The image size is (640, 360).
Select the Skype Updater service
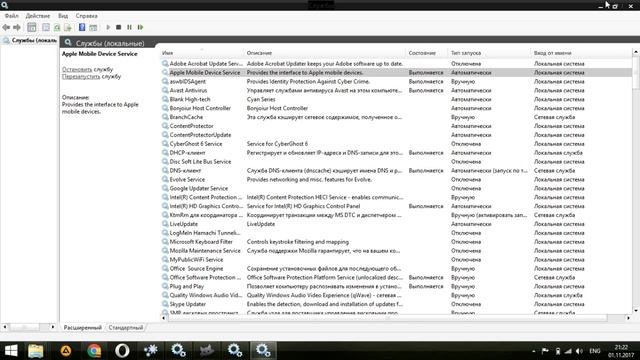click(x=188, y=304)
